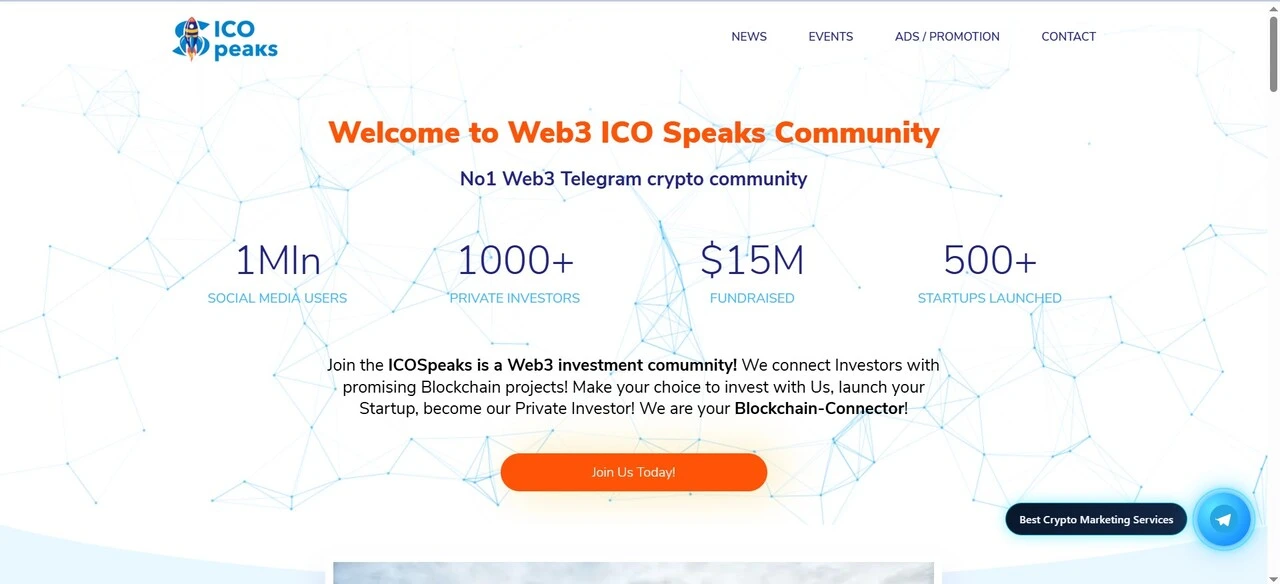The image size is (1280, 584).
Task: Click the scrollbar up arrow
Action: pos(1273,7)
